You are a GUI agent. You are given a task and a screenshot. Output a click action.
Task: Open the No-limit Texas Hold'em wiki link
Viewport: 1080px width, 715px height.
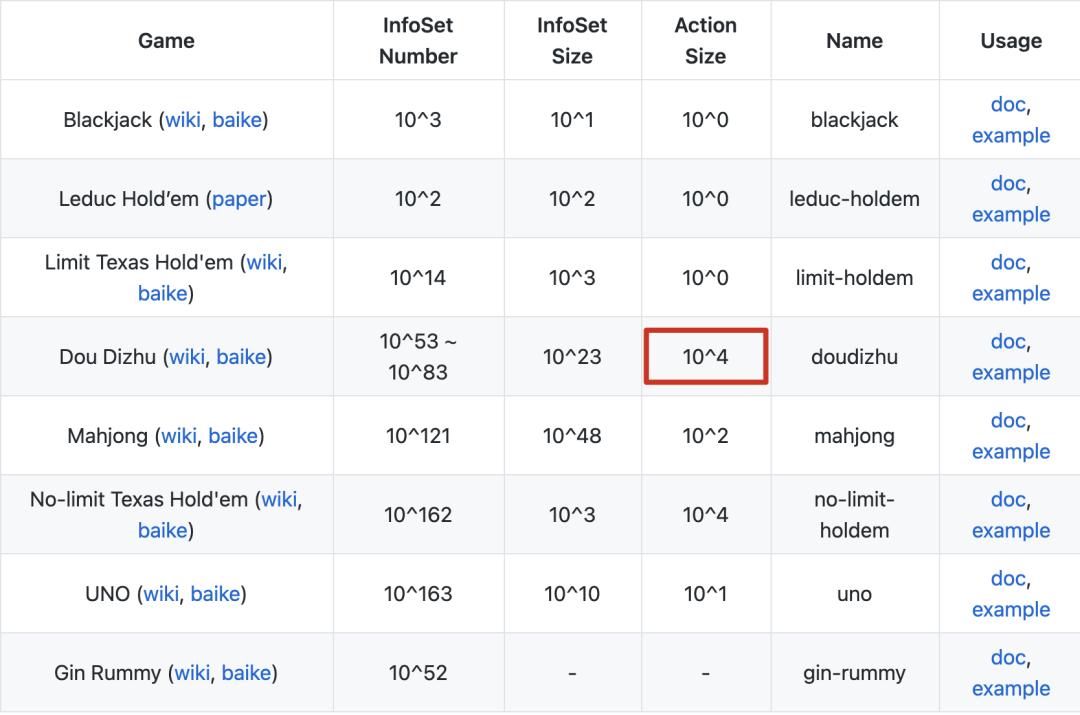point(279,500)
